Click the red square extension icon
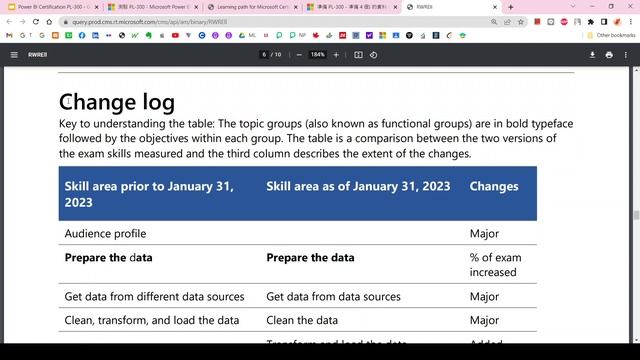This screenshot has width=640, height=360. pos(537,22)
